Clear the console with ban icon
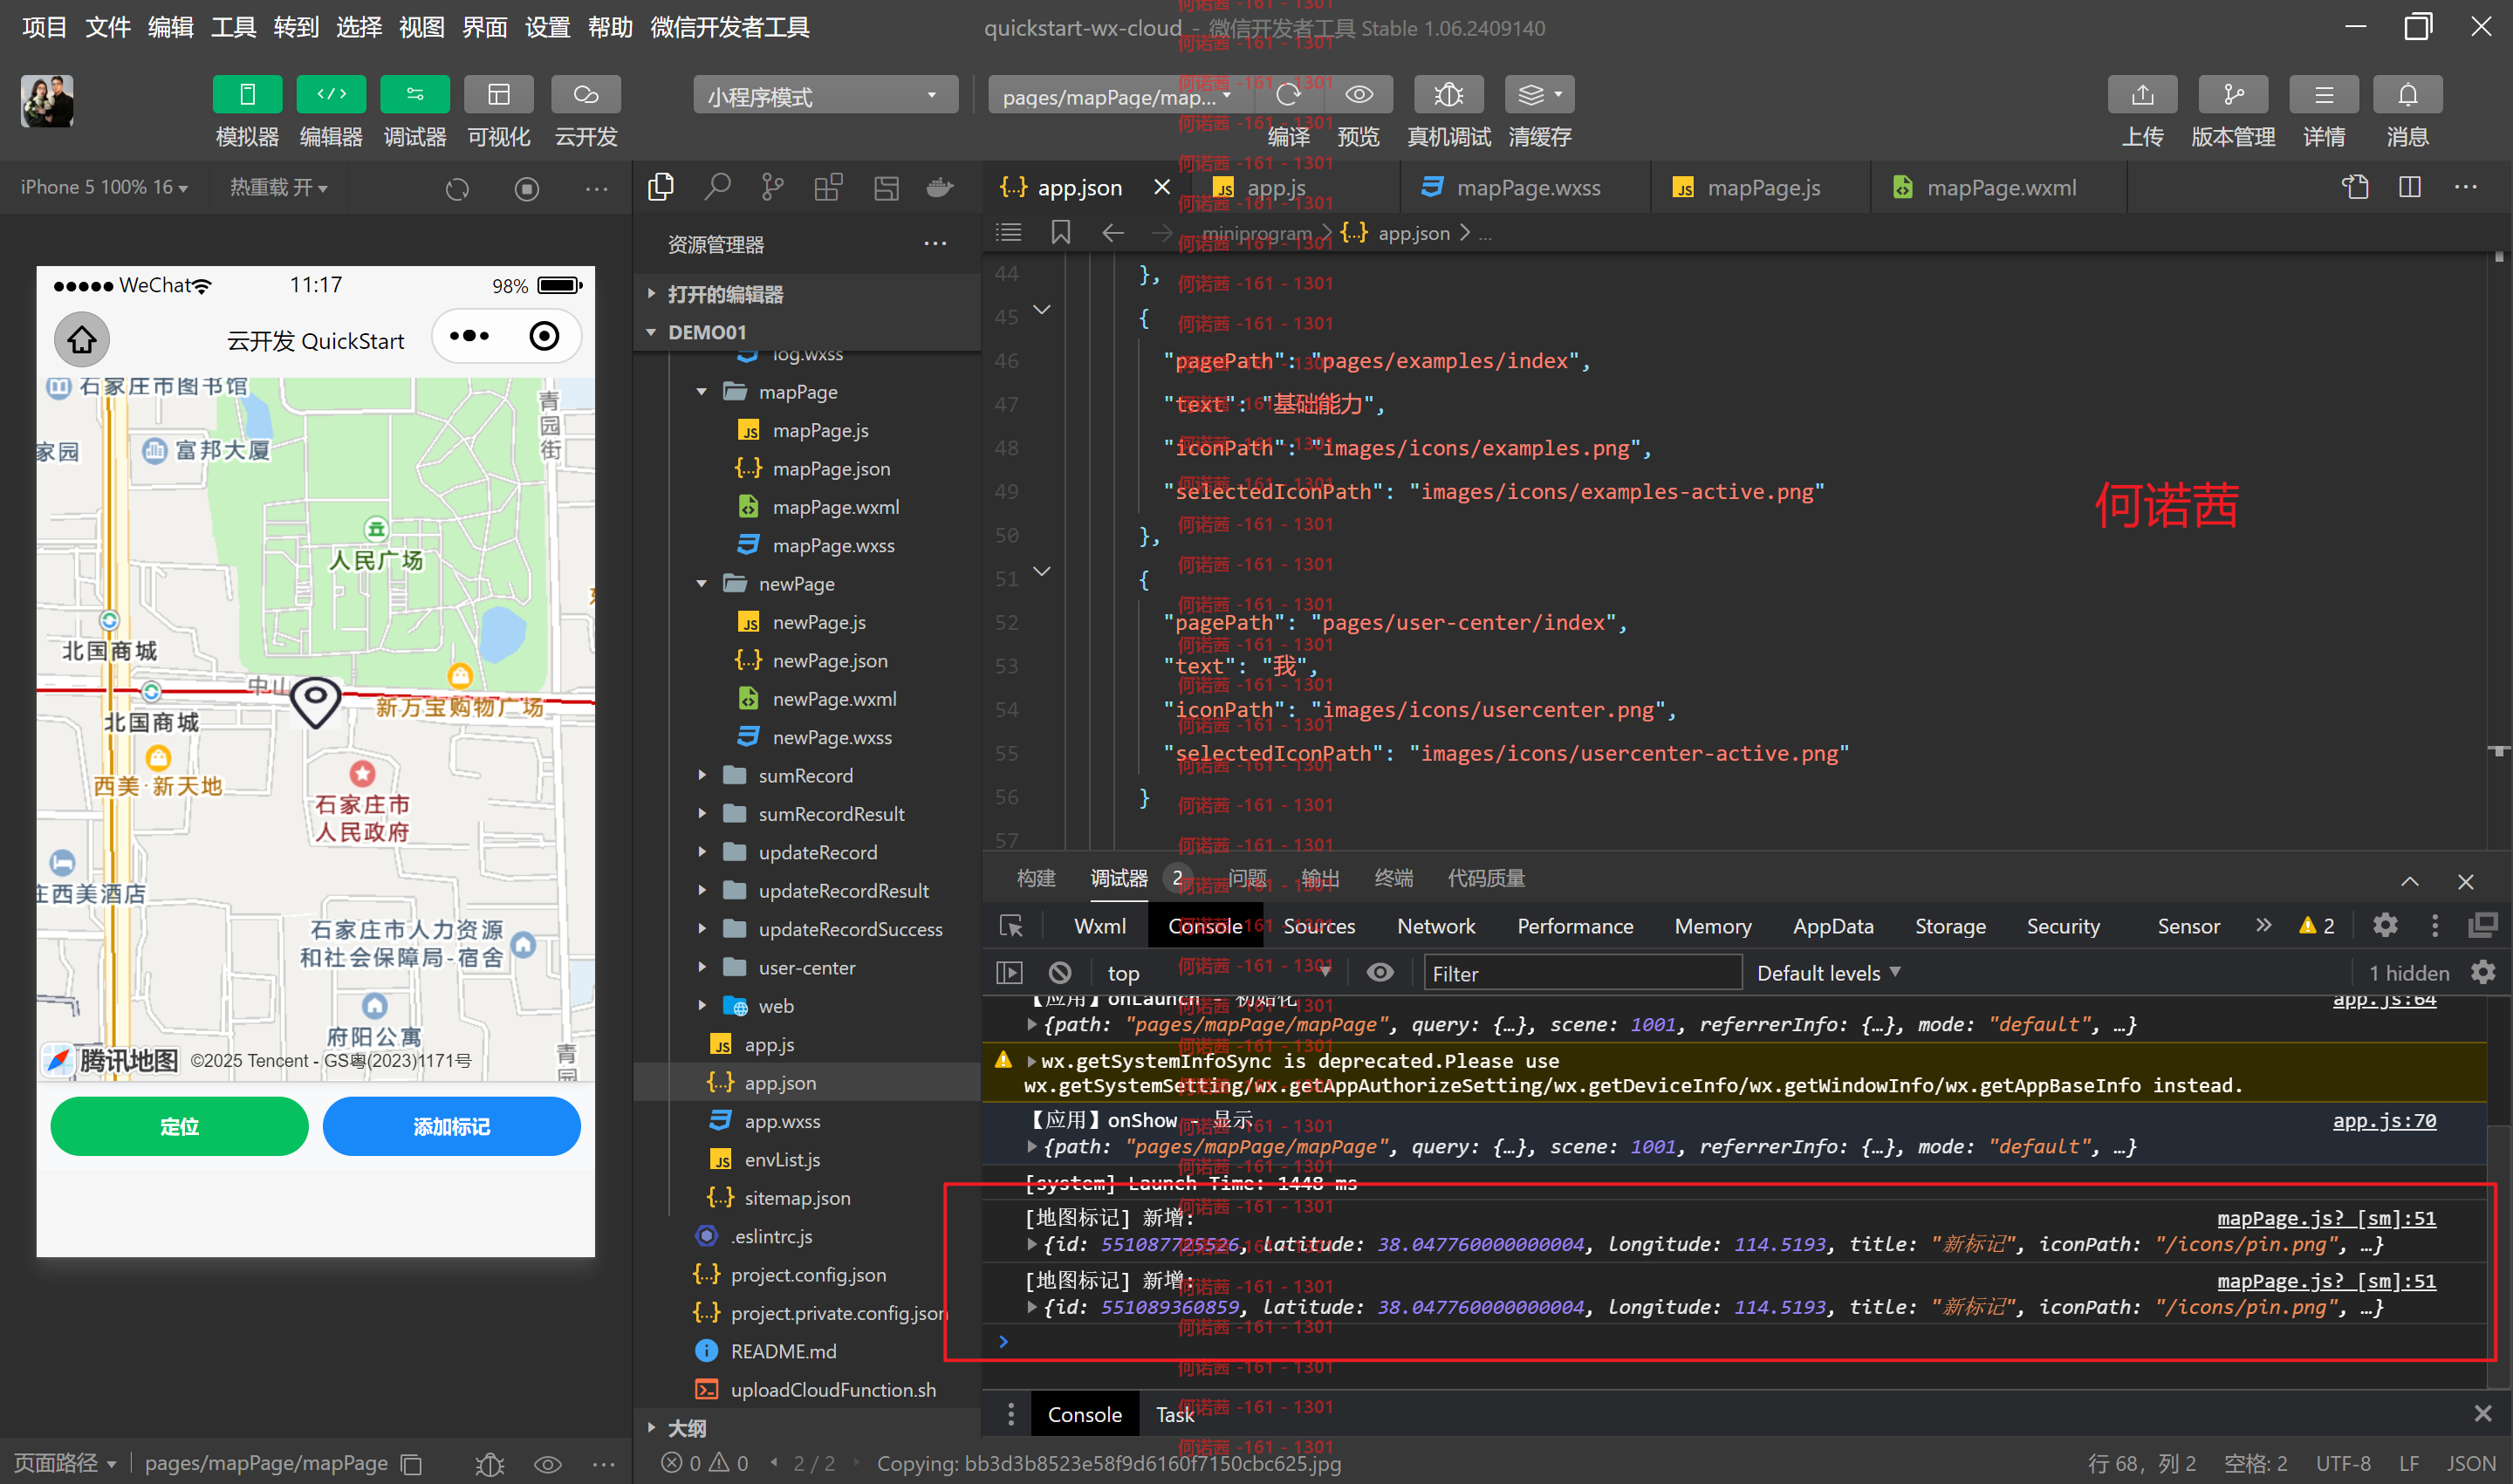Screen dimensions: 2513x1484 click(1060, 972)
